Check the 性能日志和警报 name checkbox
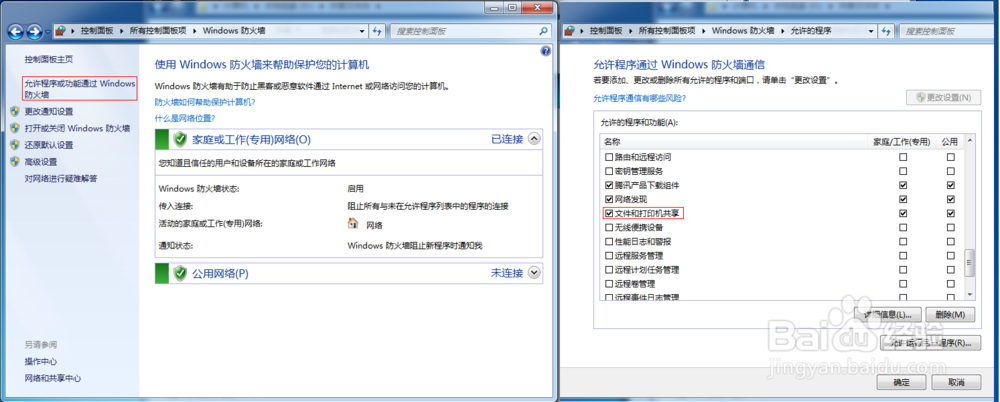The height and width of the screenshot is (402, 1000). click(x=608, y=241)
